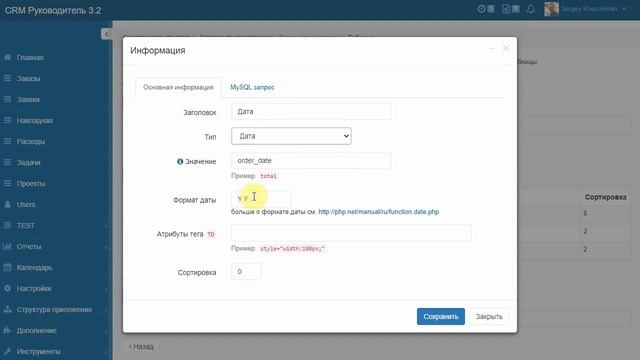Click the Заголовок input field
This screenshot has height=360, width=640.
click(x=311, y=111)
